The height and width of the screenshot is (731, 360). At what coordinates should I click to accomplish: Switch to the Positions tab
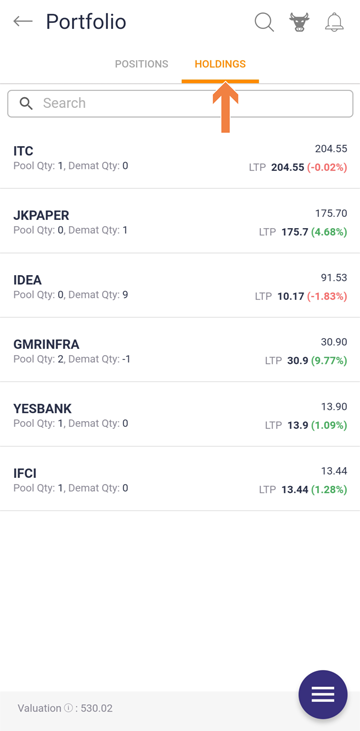click(142, 64)
